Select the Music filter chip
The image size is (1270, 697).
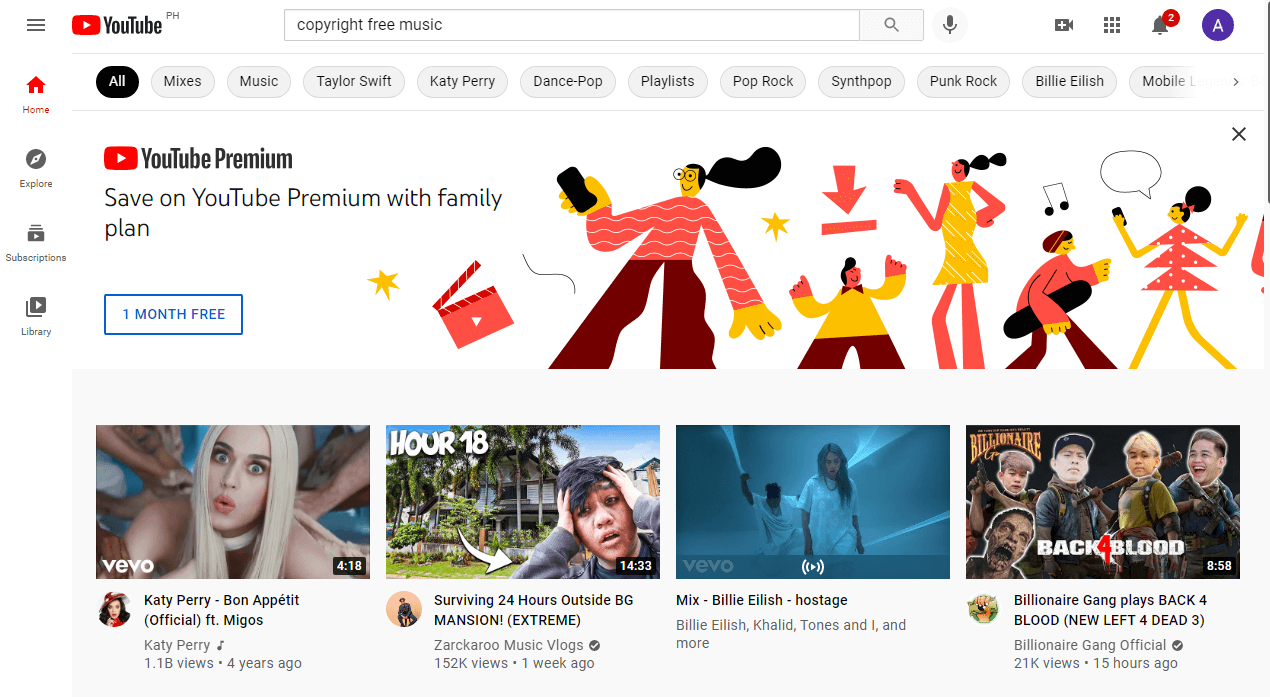click(x=259, y=81)
